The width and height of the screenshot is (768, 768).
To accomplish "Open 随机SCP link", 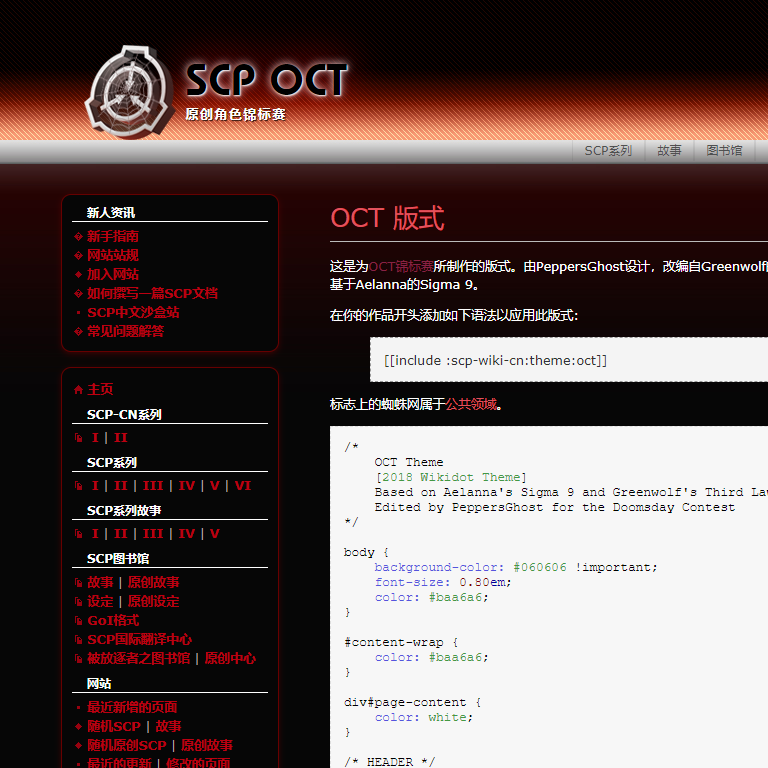I will [x=114, y=726].
